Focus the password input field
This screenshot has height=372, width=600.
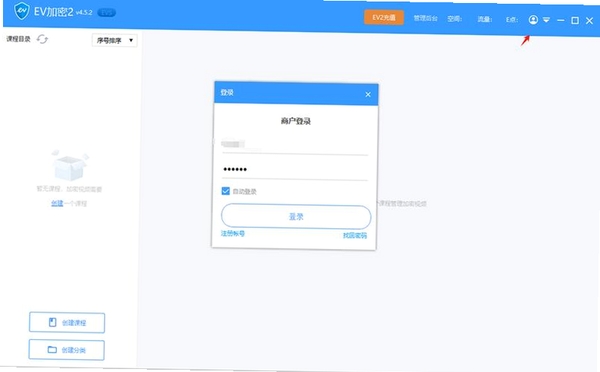pos(295,170)
